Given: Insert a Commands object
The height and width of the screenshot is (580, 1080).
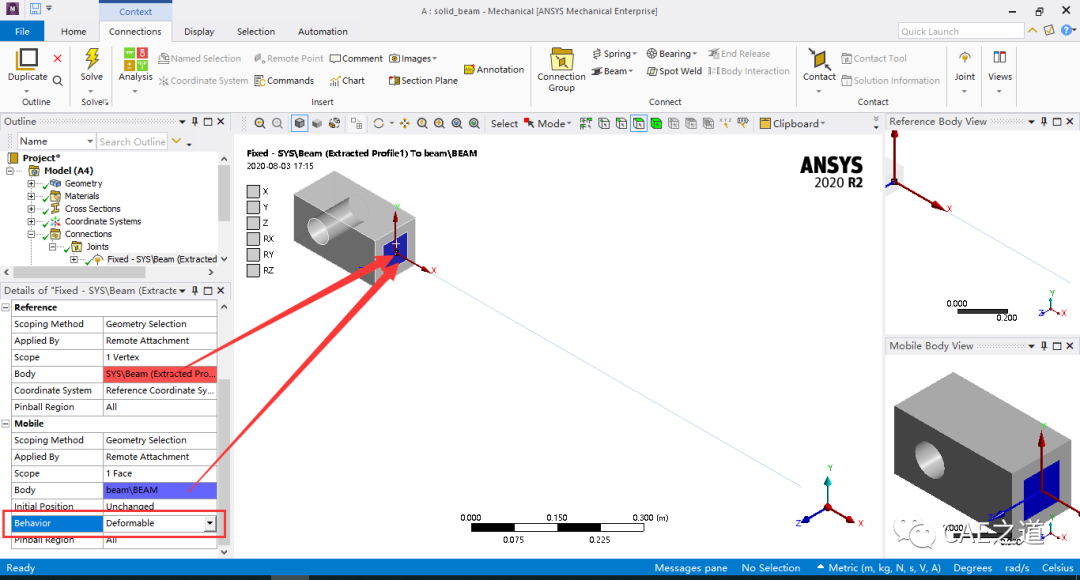Looking at the screenshot, I should pos(284,81).
